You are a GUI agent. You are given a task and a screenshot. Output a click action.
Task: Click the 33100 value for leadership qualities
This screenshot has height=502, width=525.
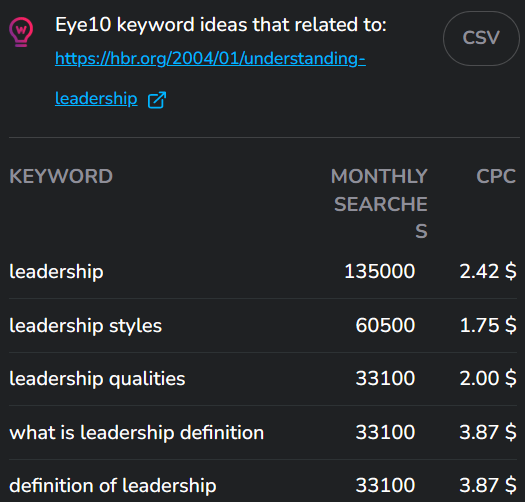coord(385,378)
